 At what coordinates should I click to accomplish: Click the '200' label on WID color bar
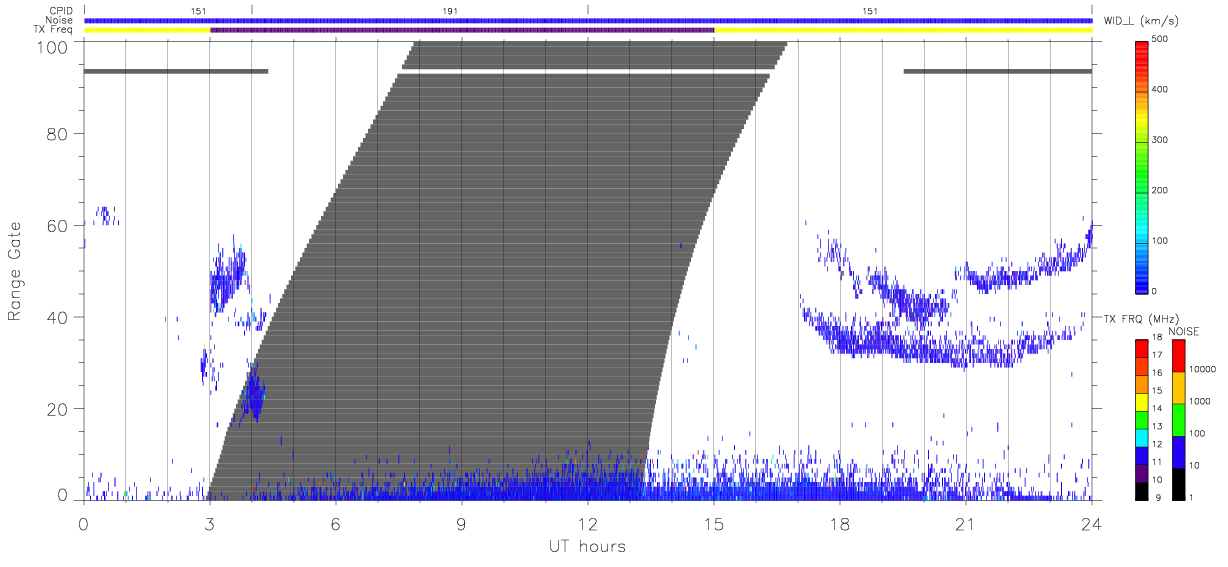coord(1162,189)
